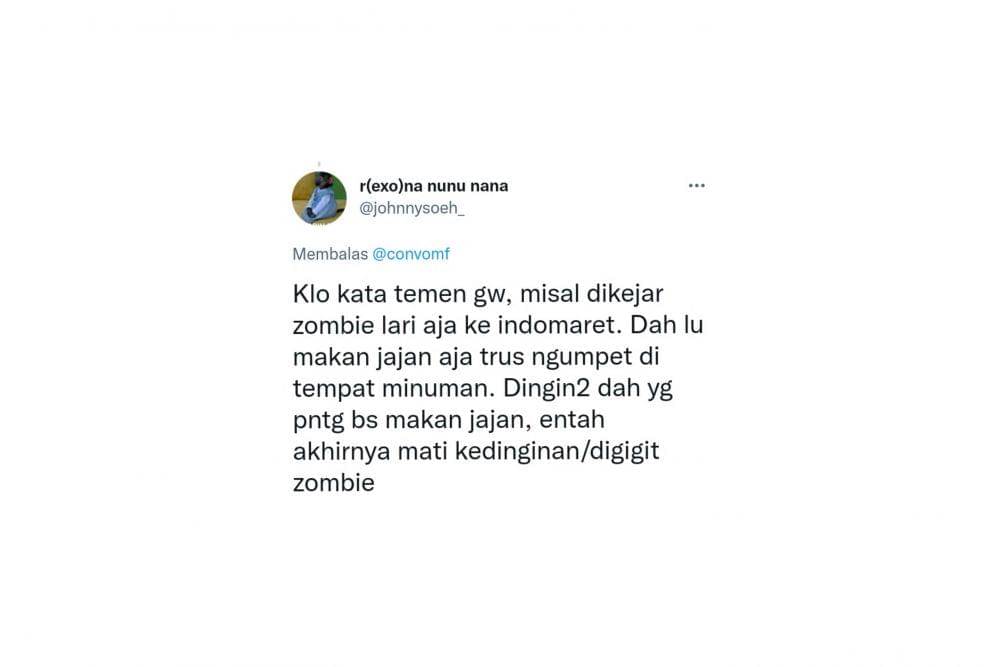
Task: Click the word pntg in the tweet
Action: point(318,421)
